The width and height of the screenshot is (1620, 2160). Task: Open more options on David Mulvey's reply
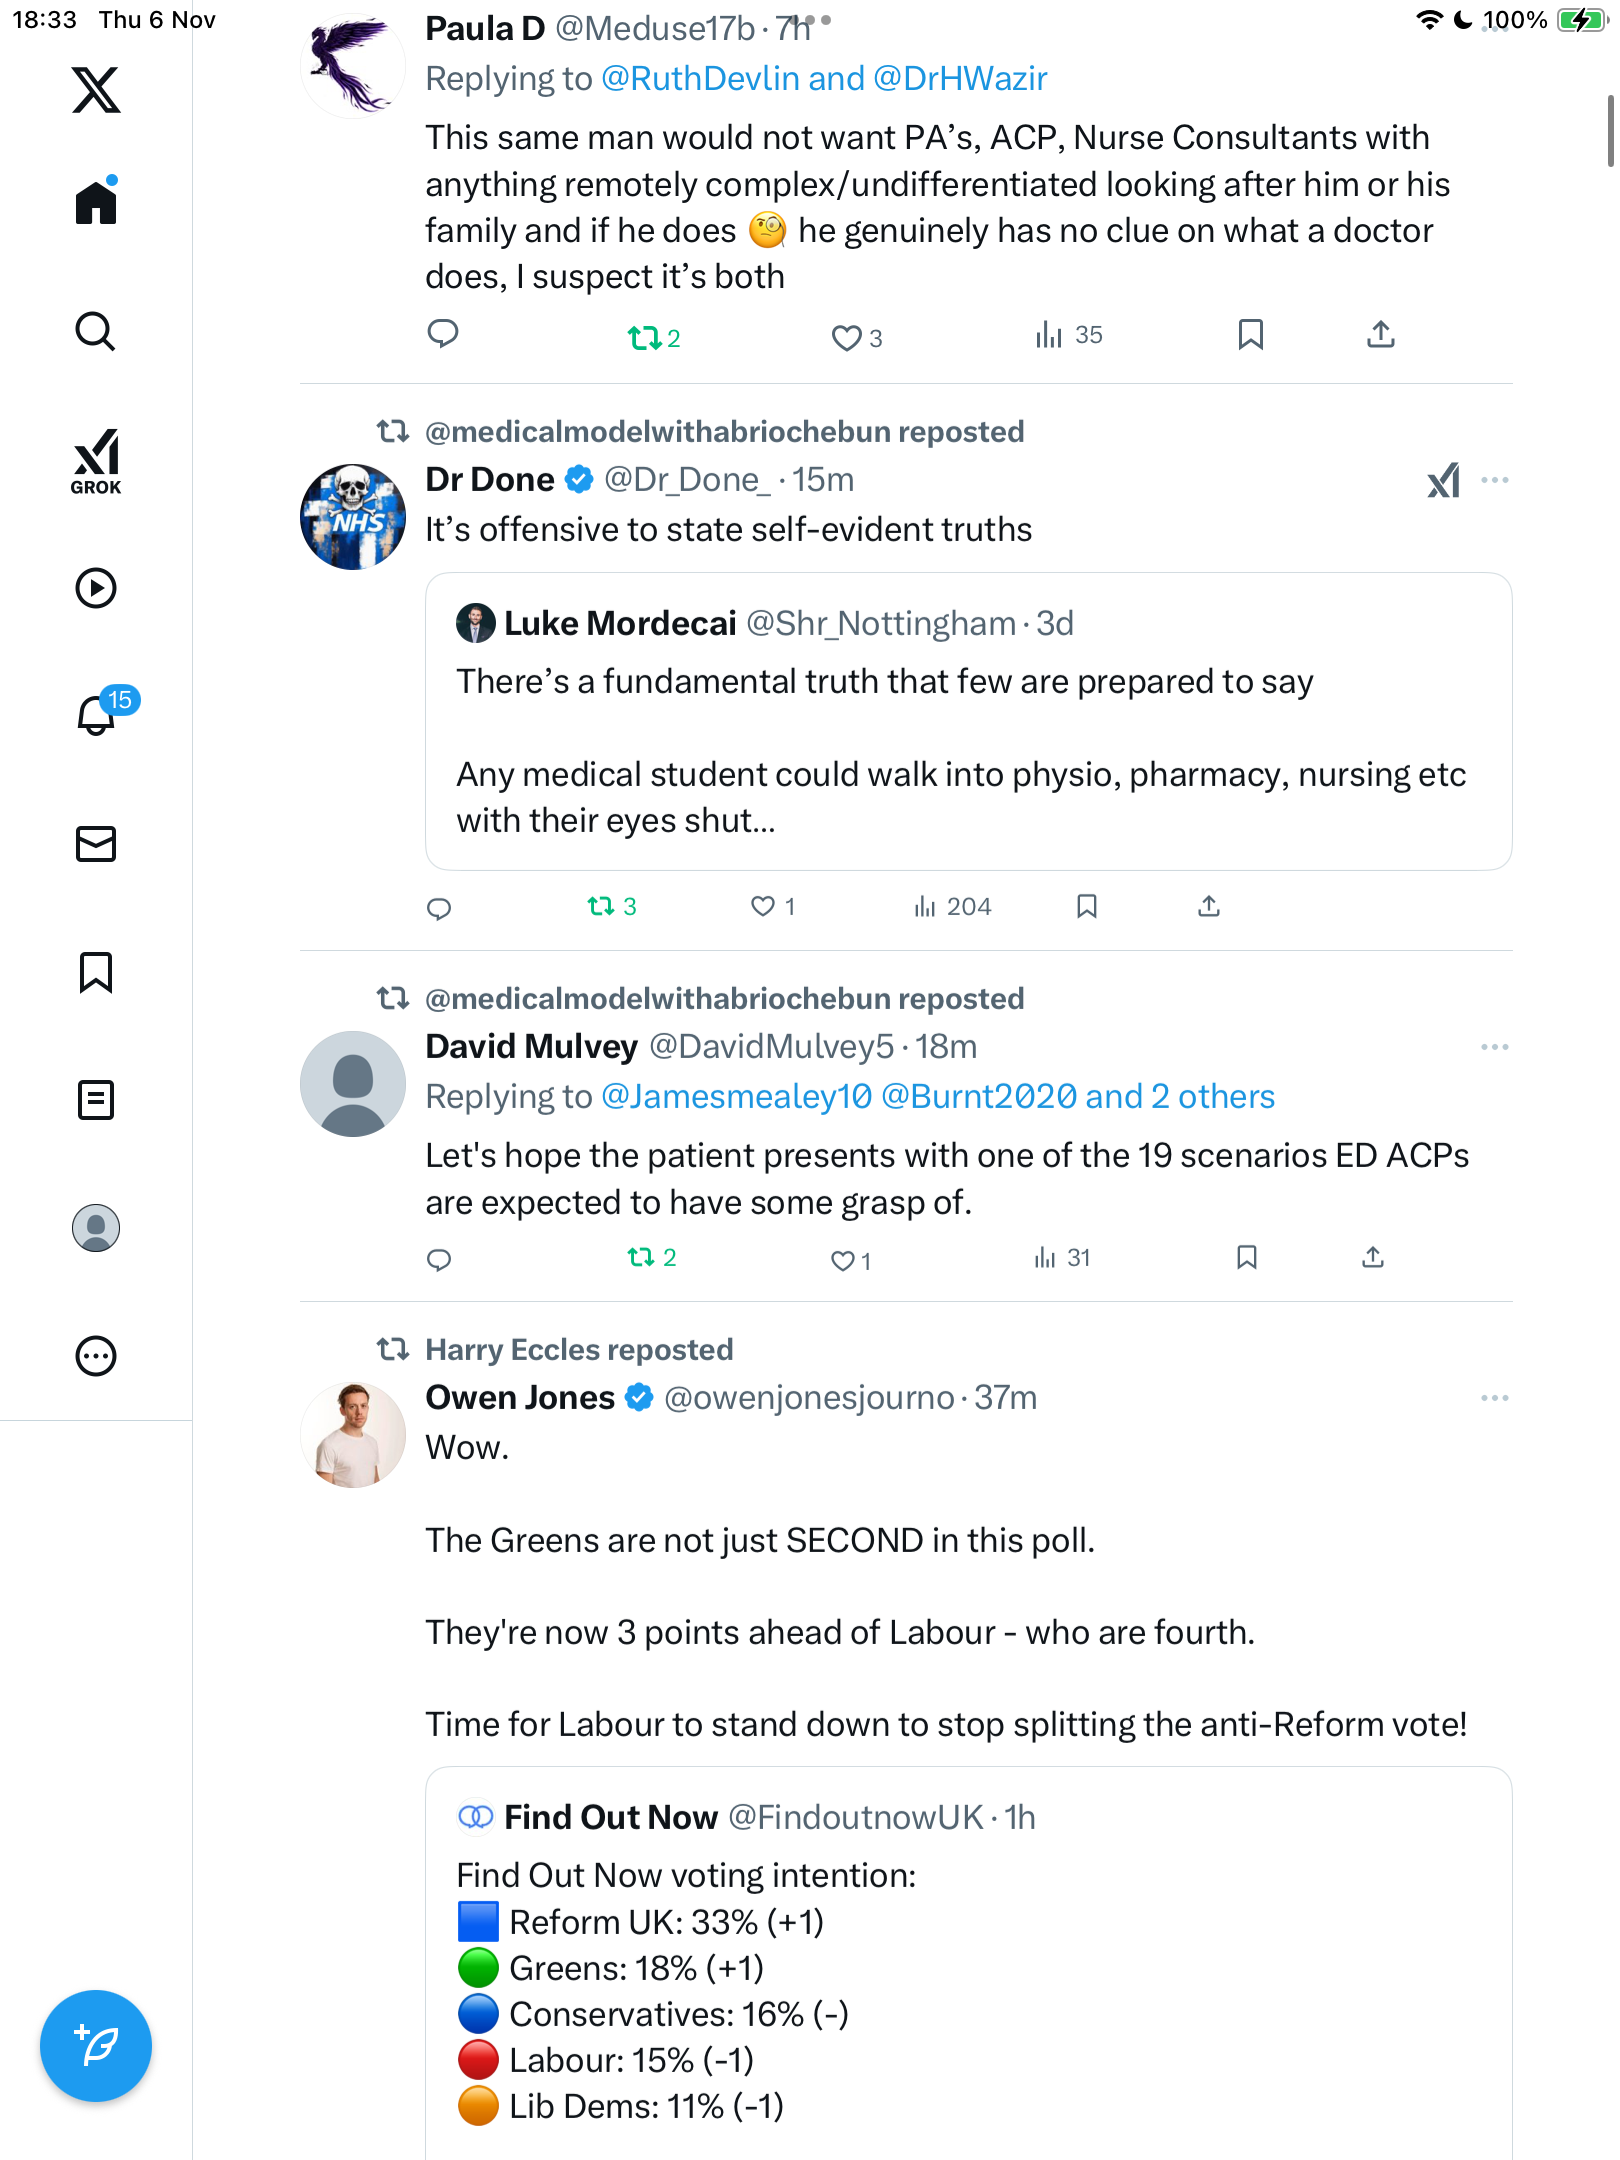point(1494,1047)
